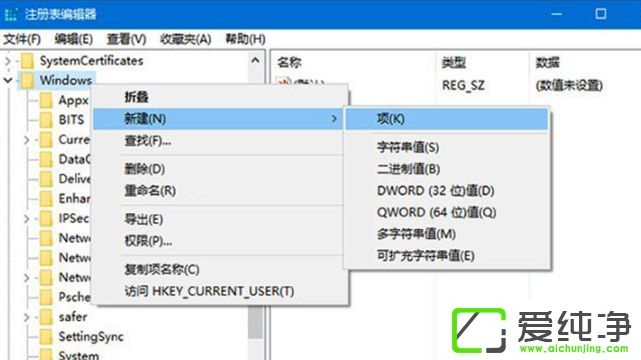Select 项(K) in the submenu
Image resolution: width=641 pixels, height=360 pixels.
446,119
